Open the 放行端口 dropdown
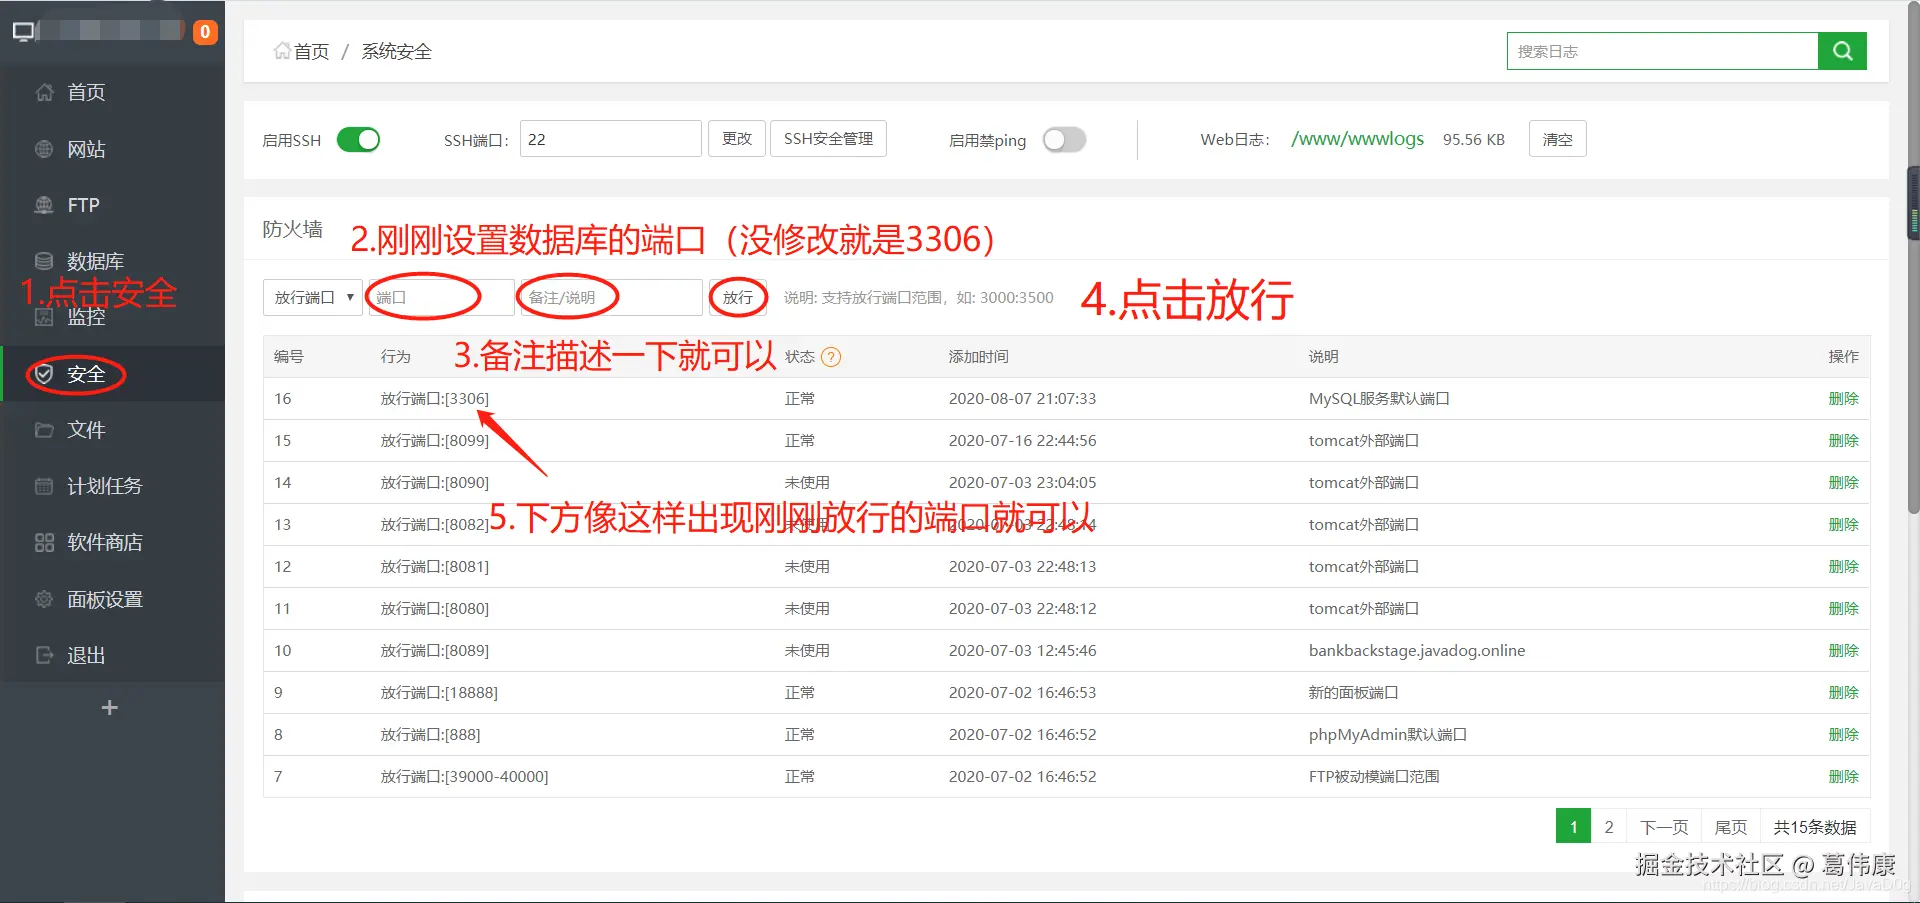Image resolution: width=1920 pixels, height=903 pixels. tap(313, 297)
